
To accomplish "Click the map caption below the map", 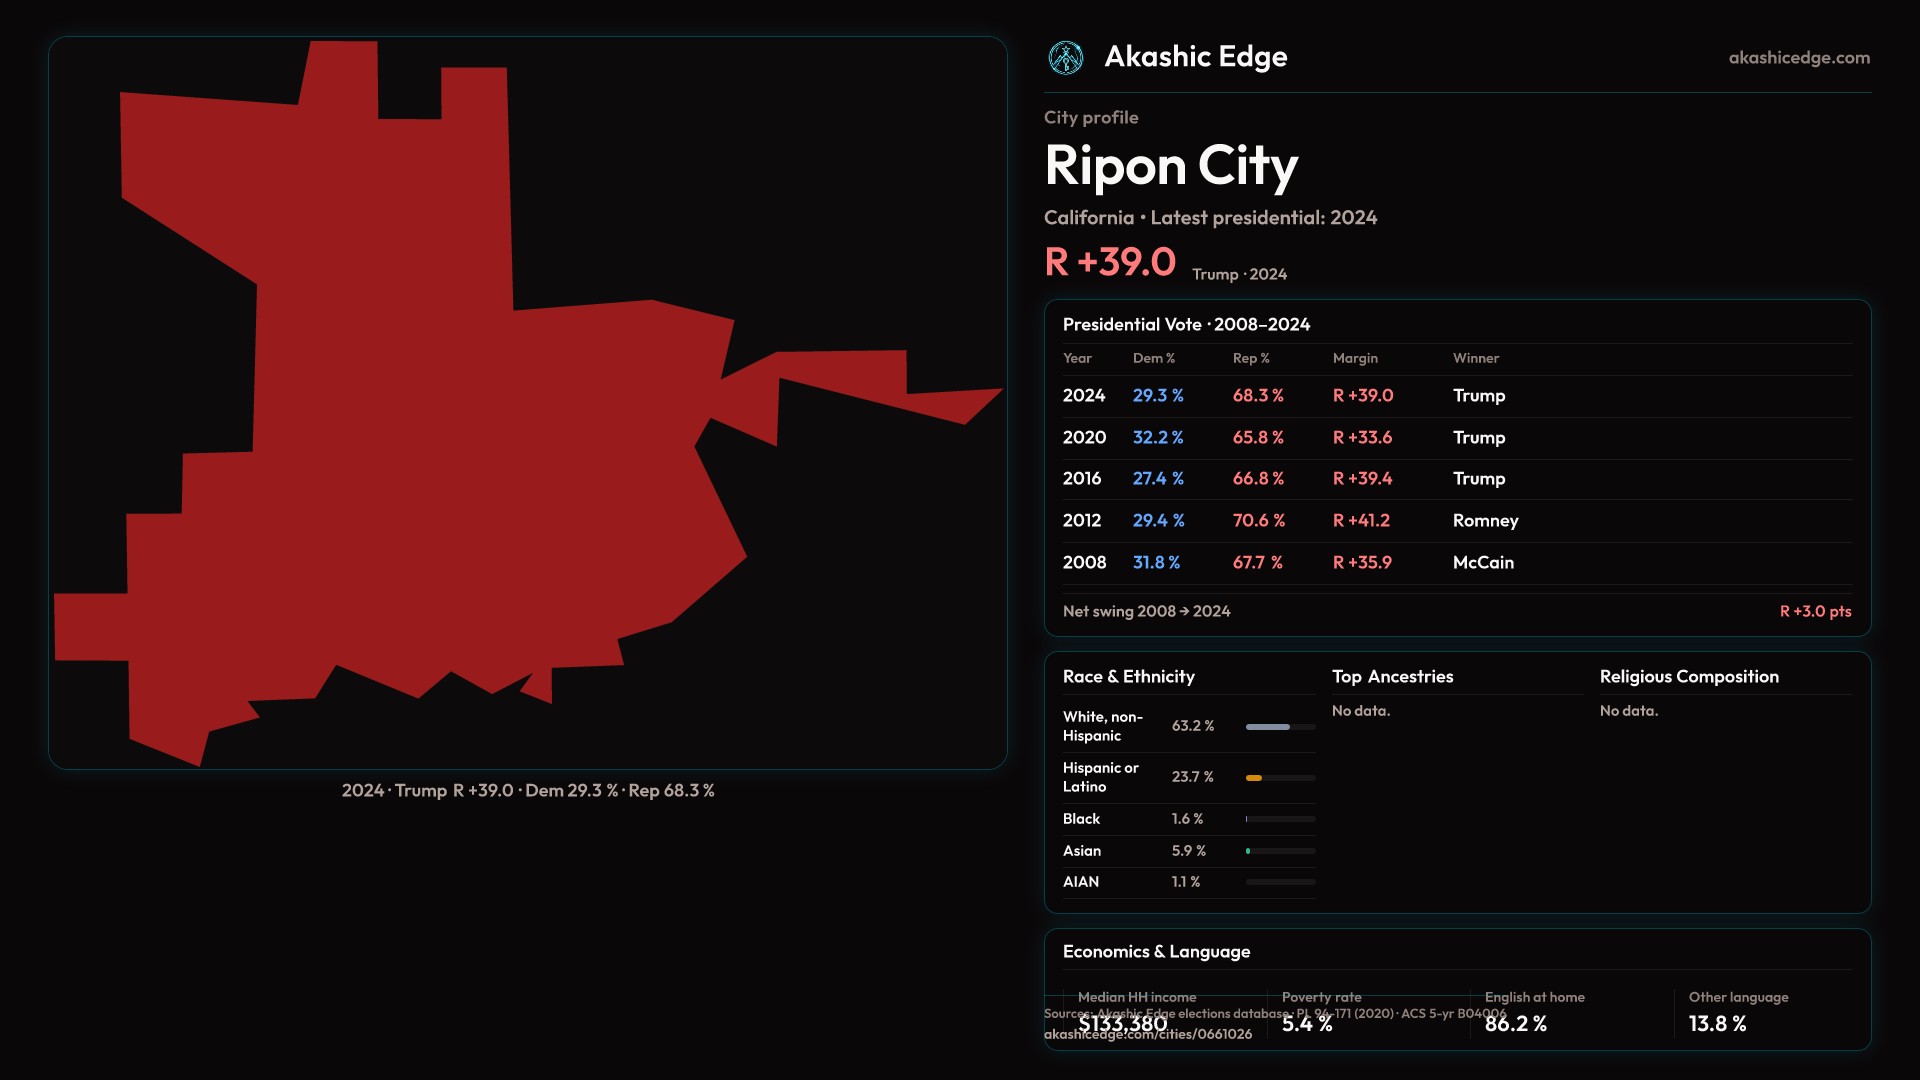I will tap(528, 791).
